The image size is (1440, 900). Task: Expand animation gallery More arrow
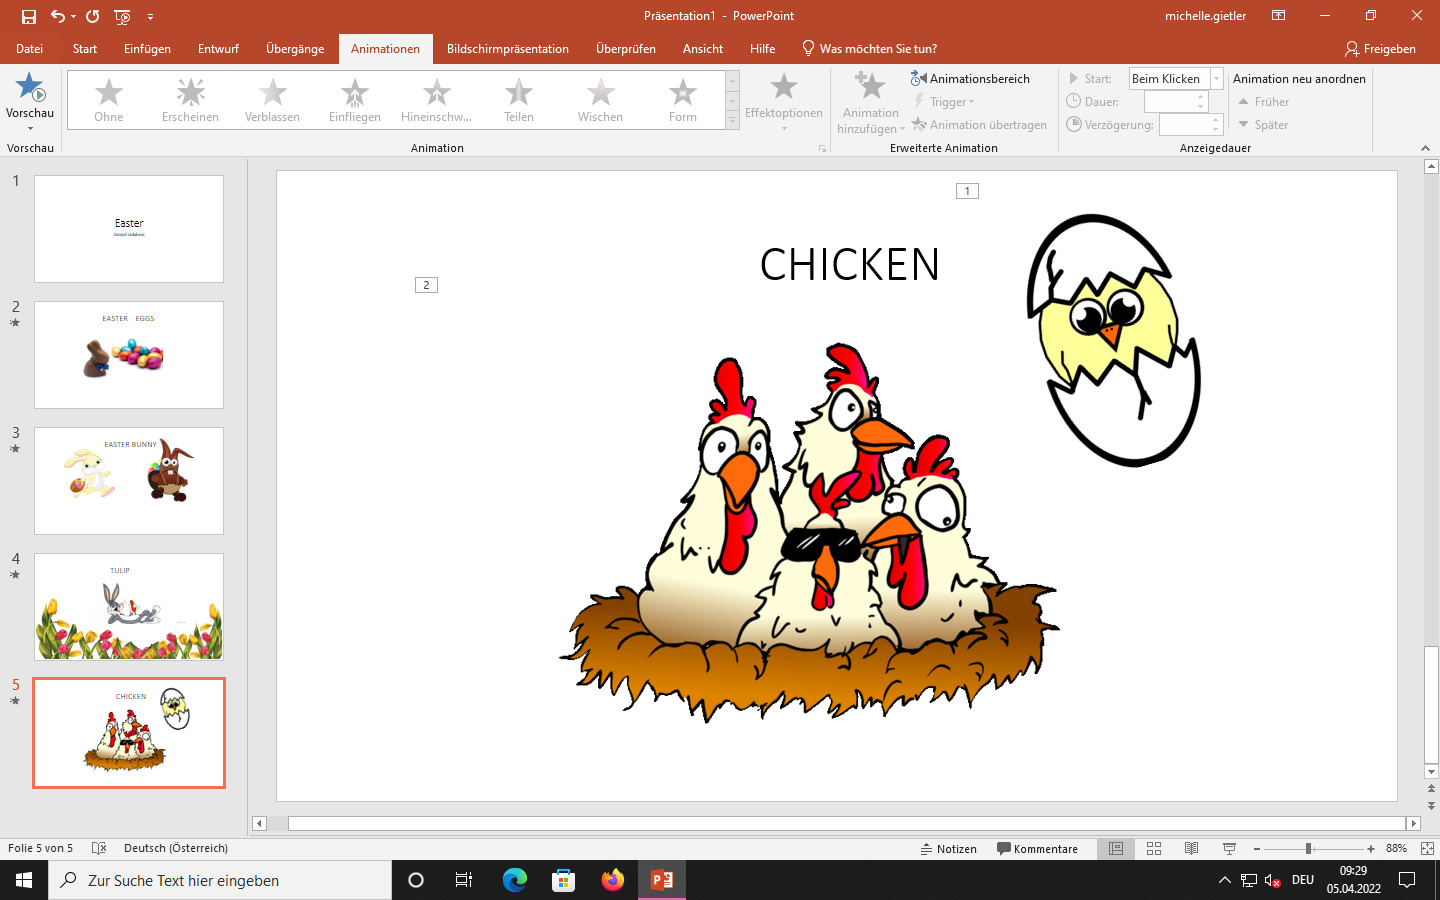[733, 121]
